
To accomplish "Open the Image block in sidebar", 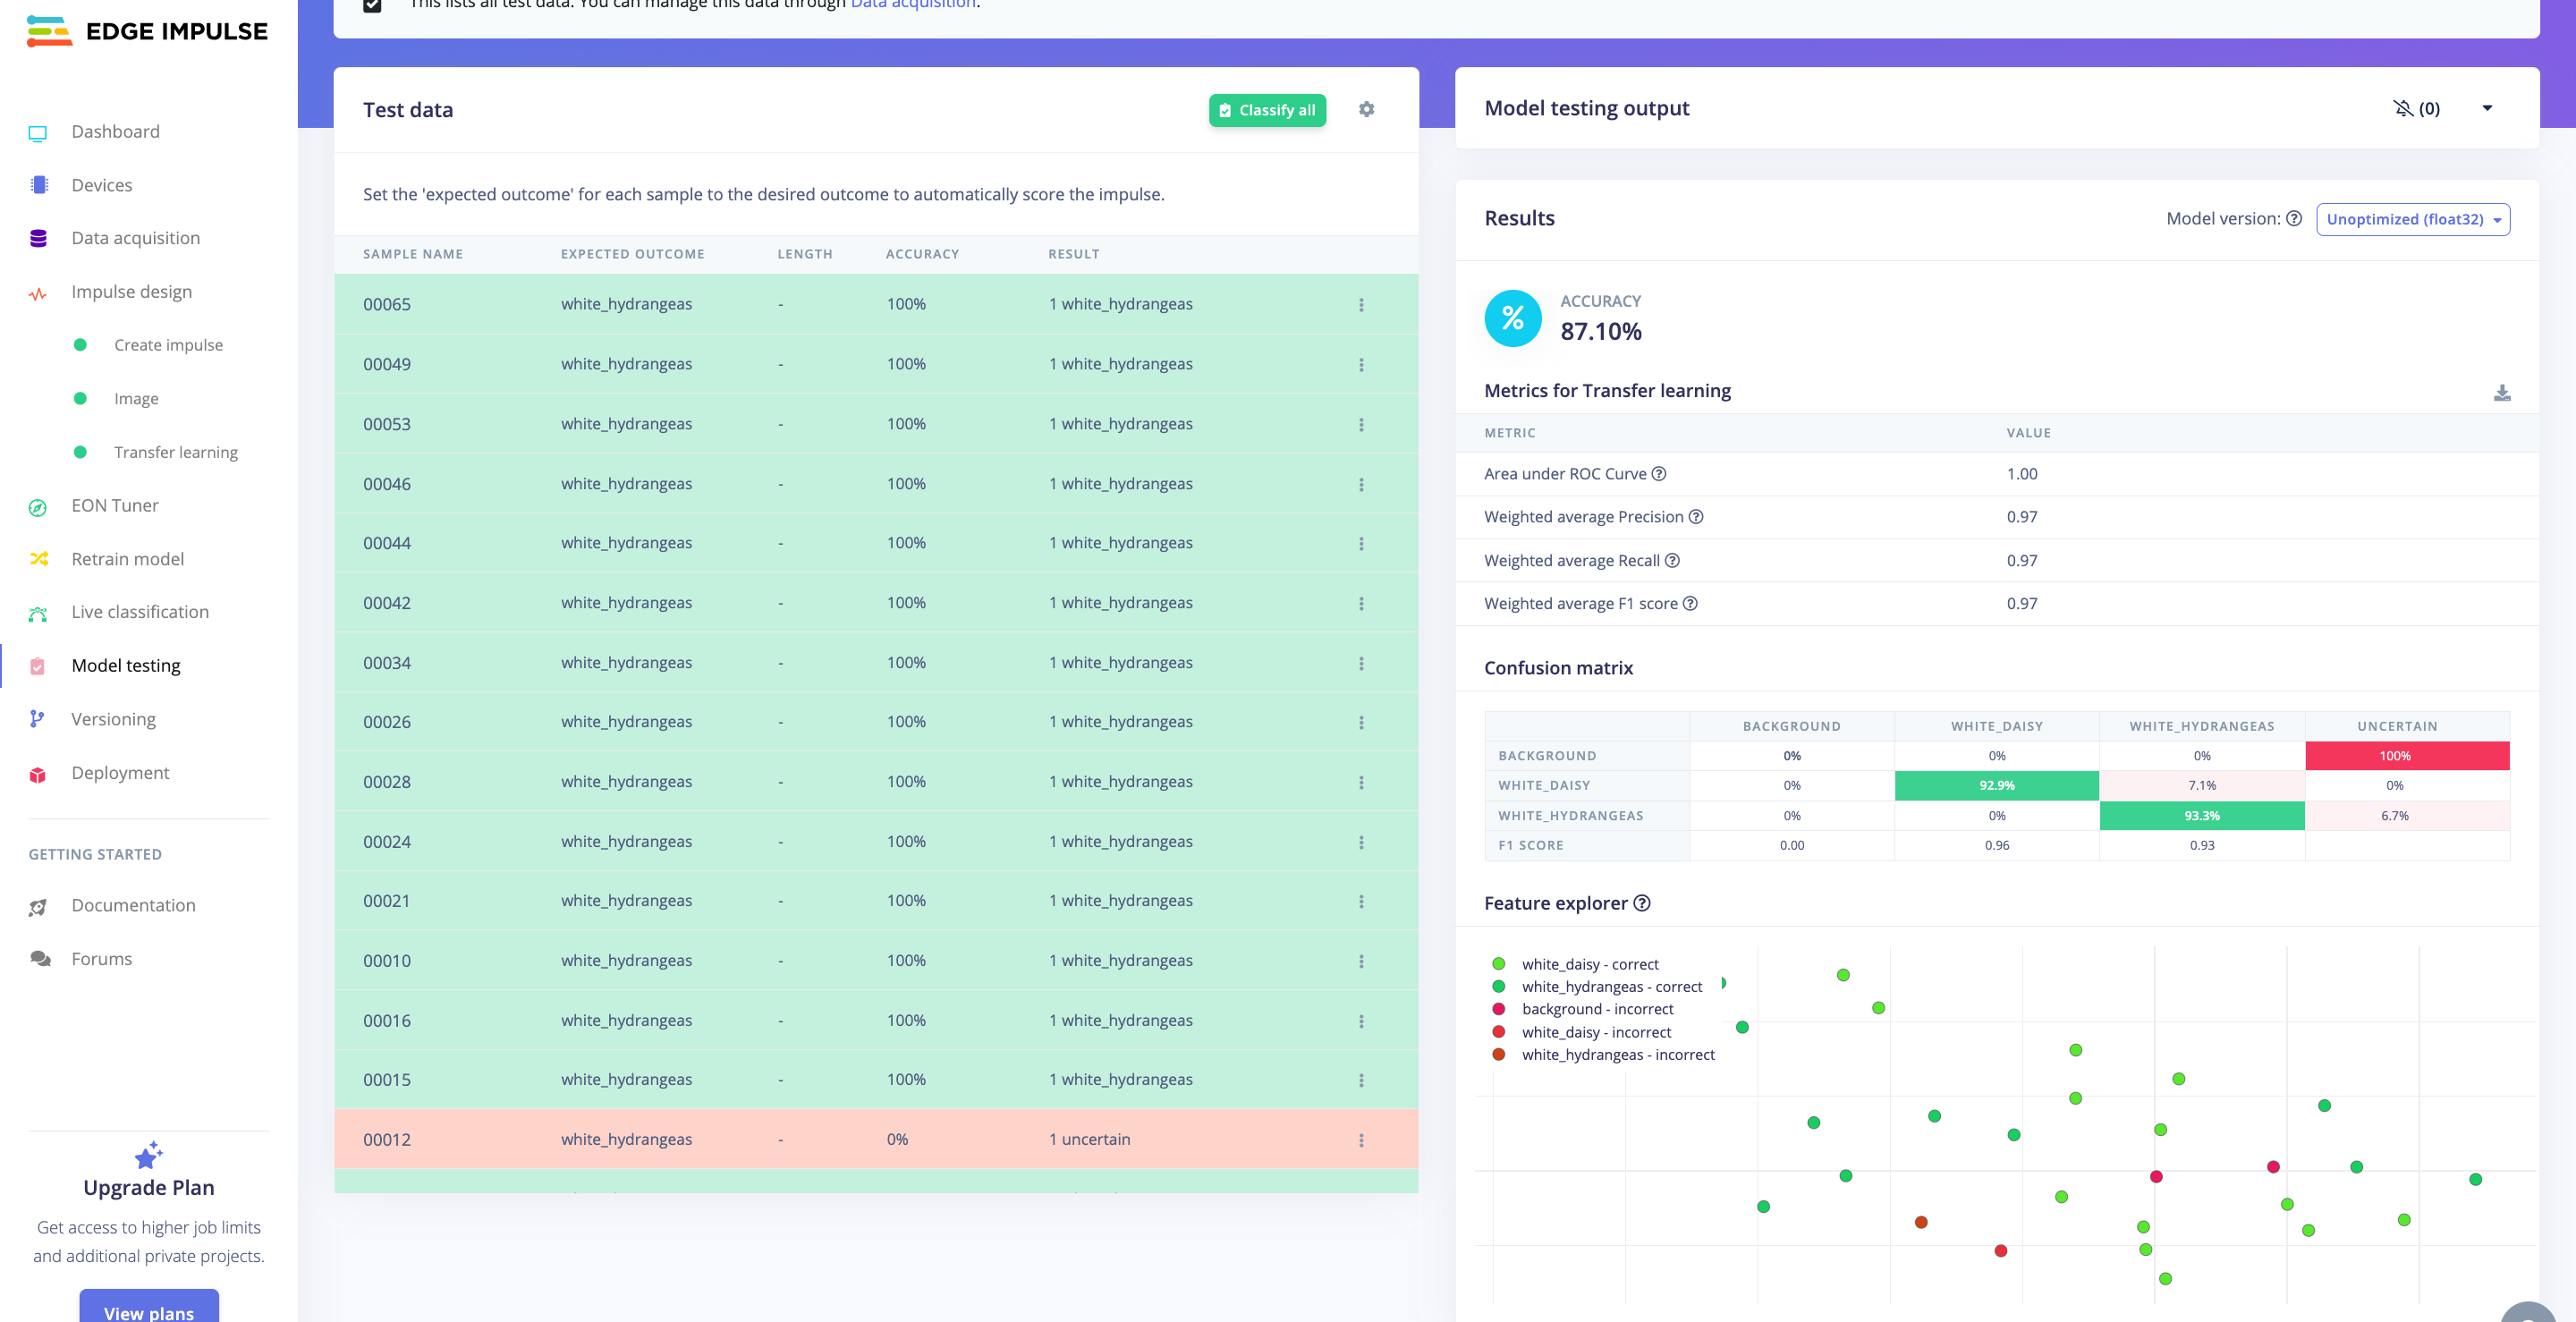I will point(136,399).
